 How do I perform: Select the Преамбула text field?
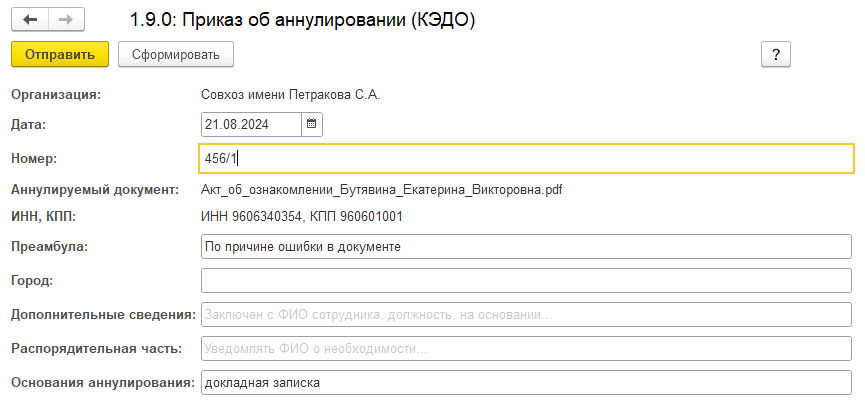(526, 246)
